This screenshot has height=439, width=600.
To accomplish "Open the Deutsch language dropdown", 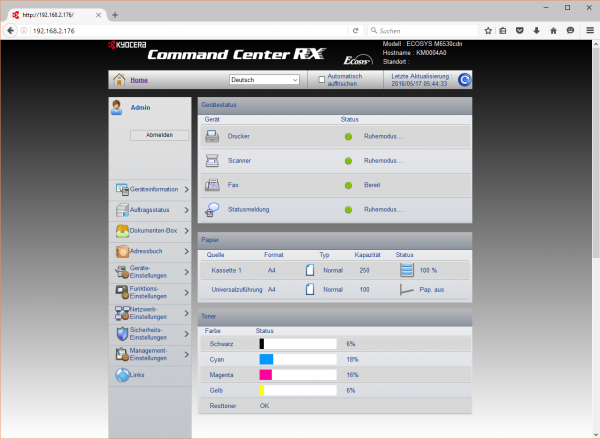I will coord(264,80).
